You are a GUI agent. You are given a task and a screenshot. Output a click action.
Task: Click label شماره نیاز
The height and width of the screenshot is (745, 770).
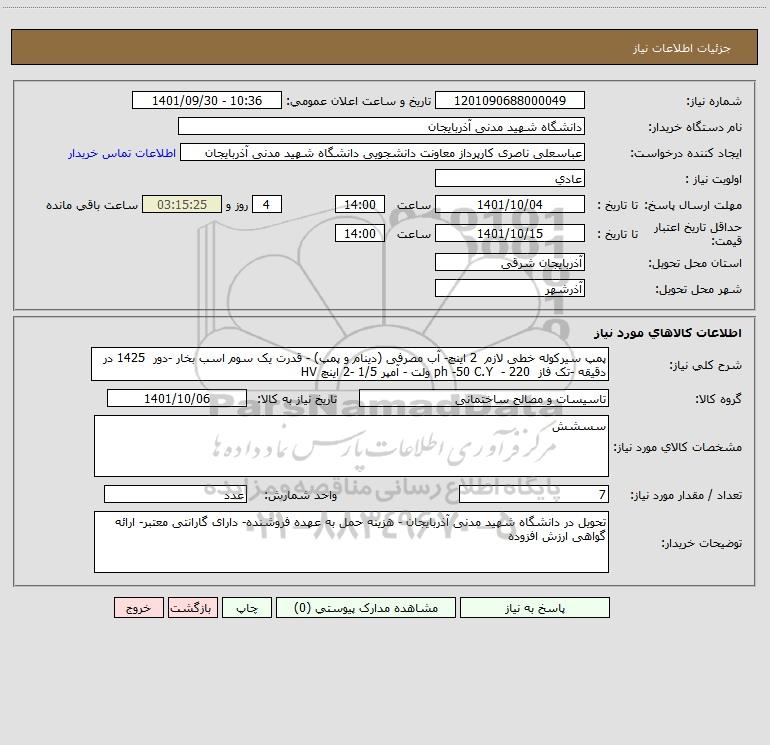click(x=714, y=101)
